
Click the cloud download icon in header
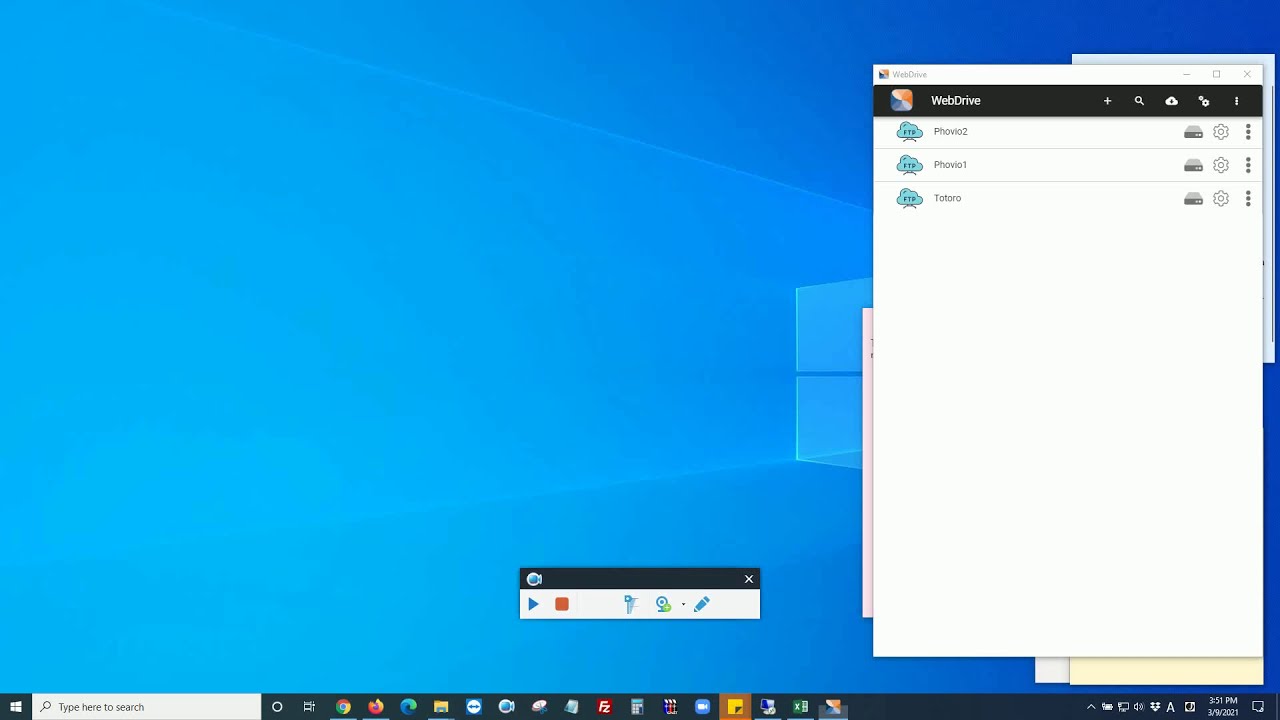tap(1171, 101)
